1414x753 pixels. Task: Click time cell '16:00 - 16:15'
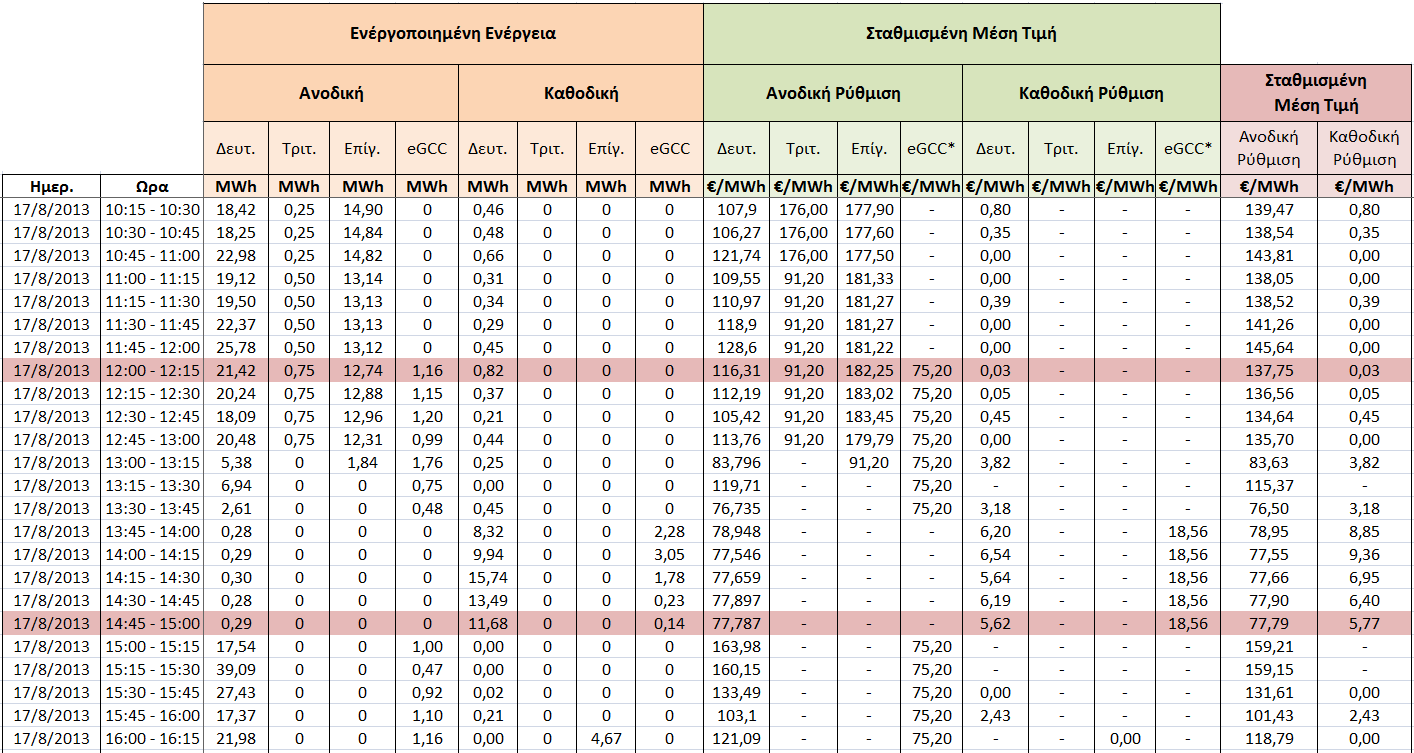pyautogui.click(x=153, y=739)
